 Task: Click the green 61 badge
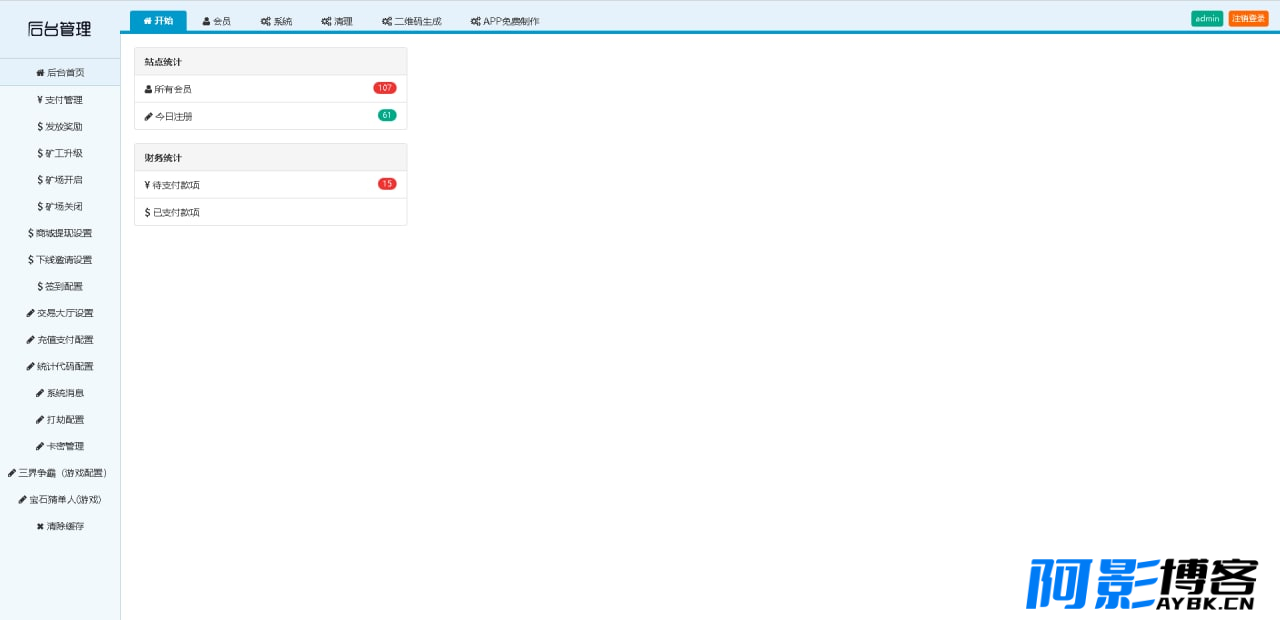pos(387,115)
